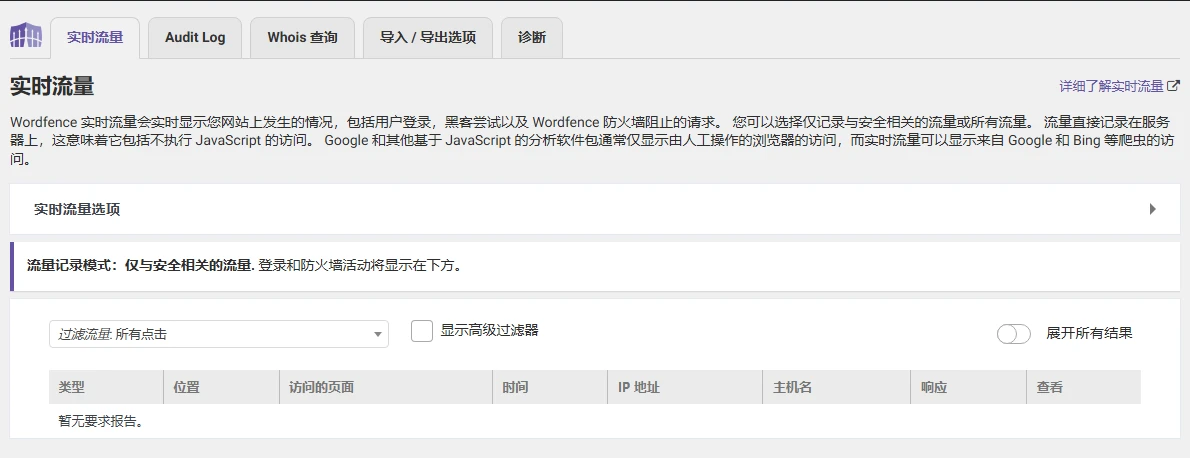
Task: Go to the 导入 / 导出选项 tab
Action: (428, 37)
